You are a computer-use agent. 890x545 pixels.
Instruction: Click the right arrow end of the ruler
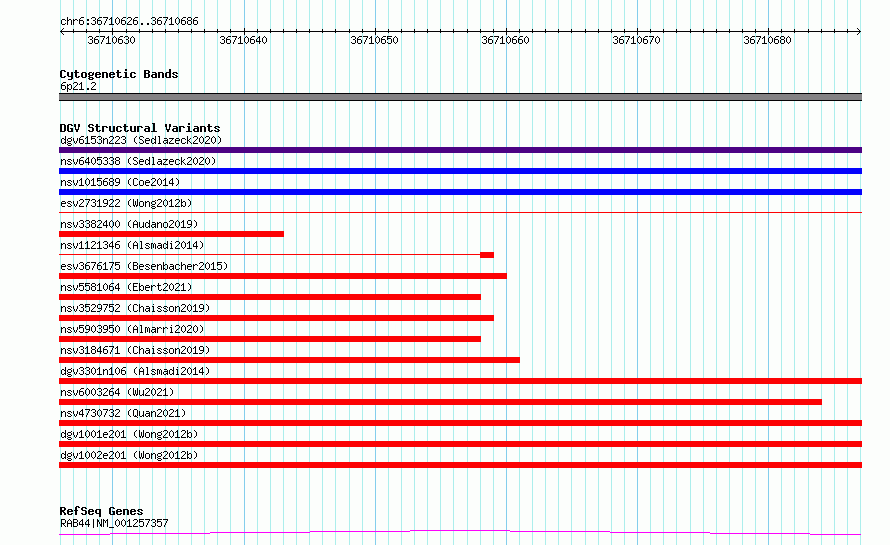pyautogui.click(x=858, y=32)
